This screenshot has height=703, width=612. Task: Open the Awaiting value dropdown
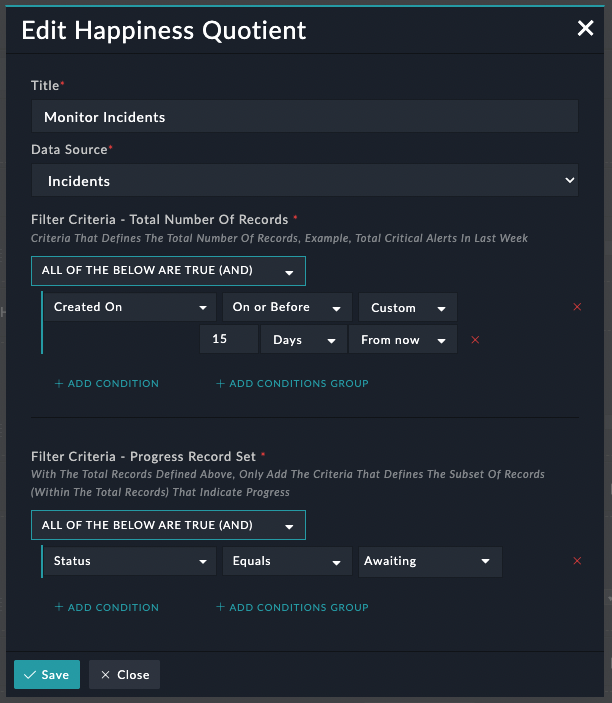430,561
